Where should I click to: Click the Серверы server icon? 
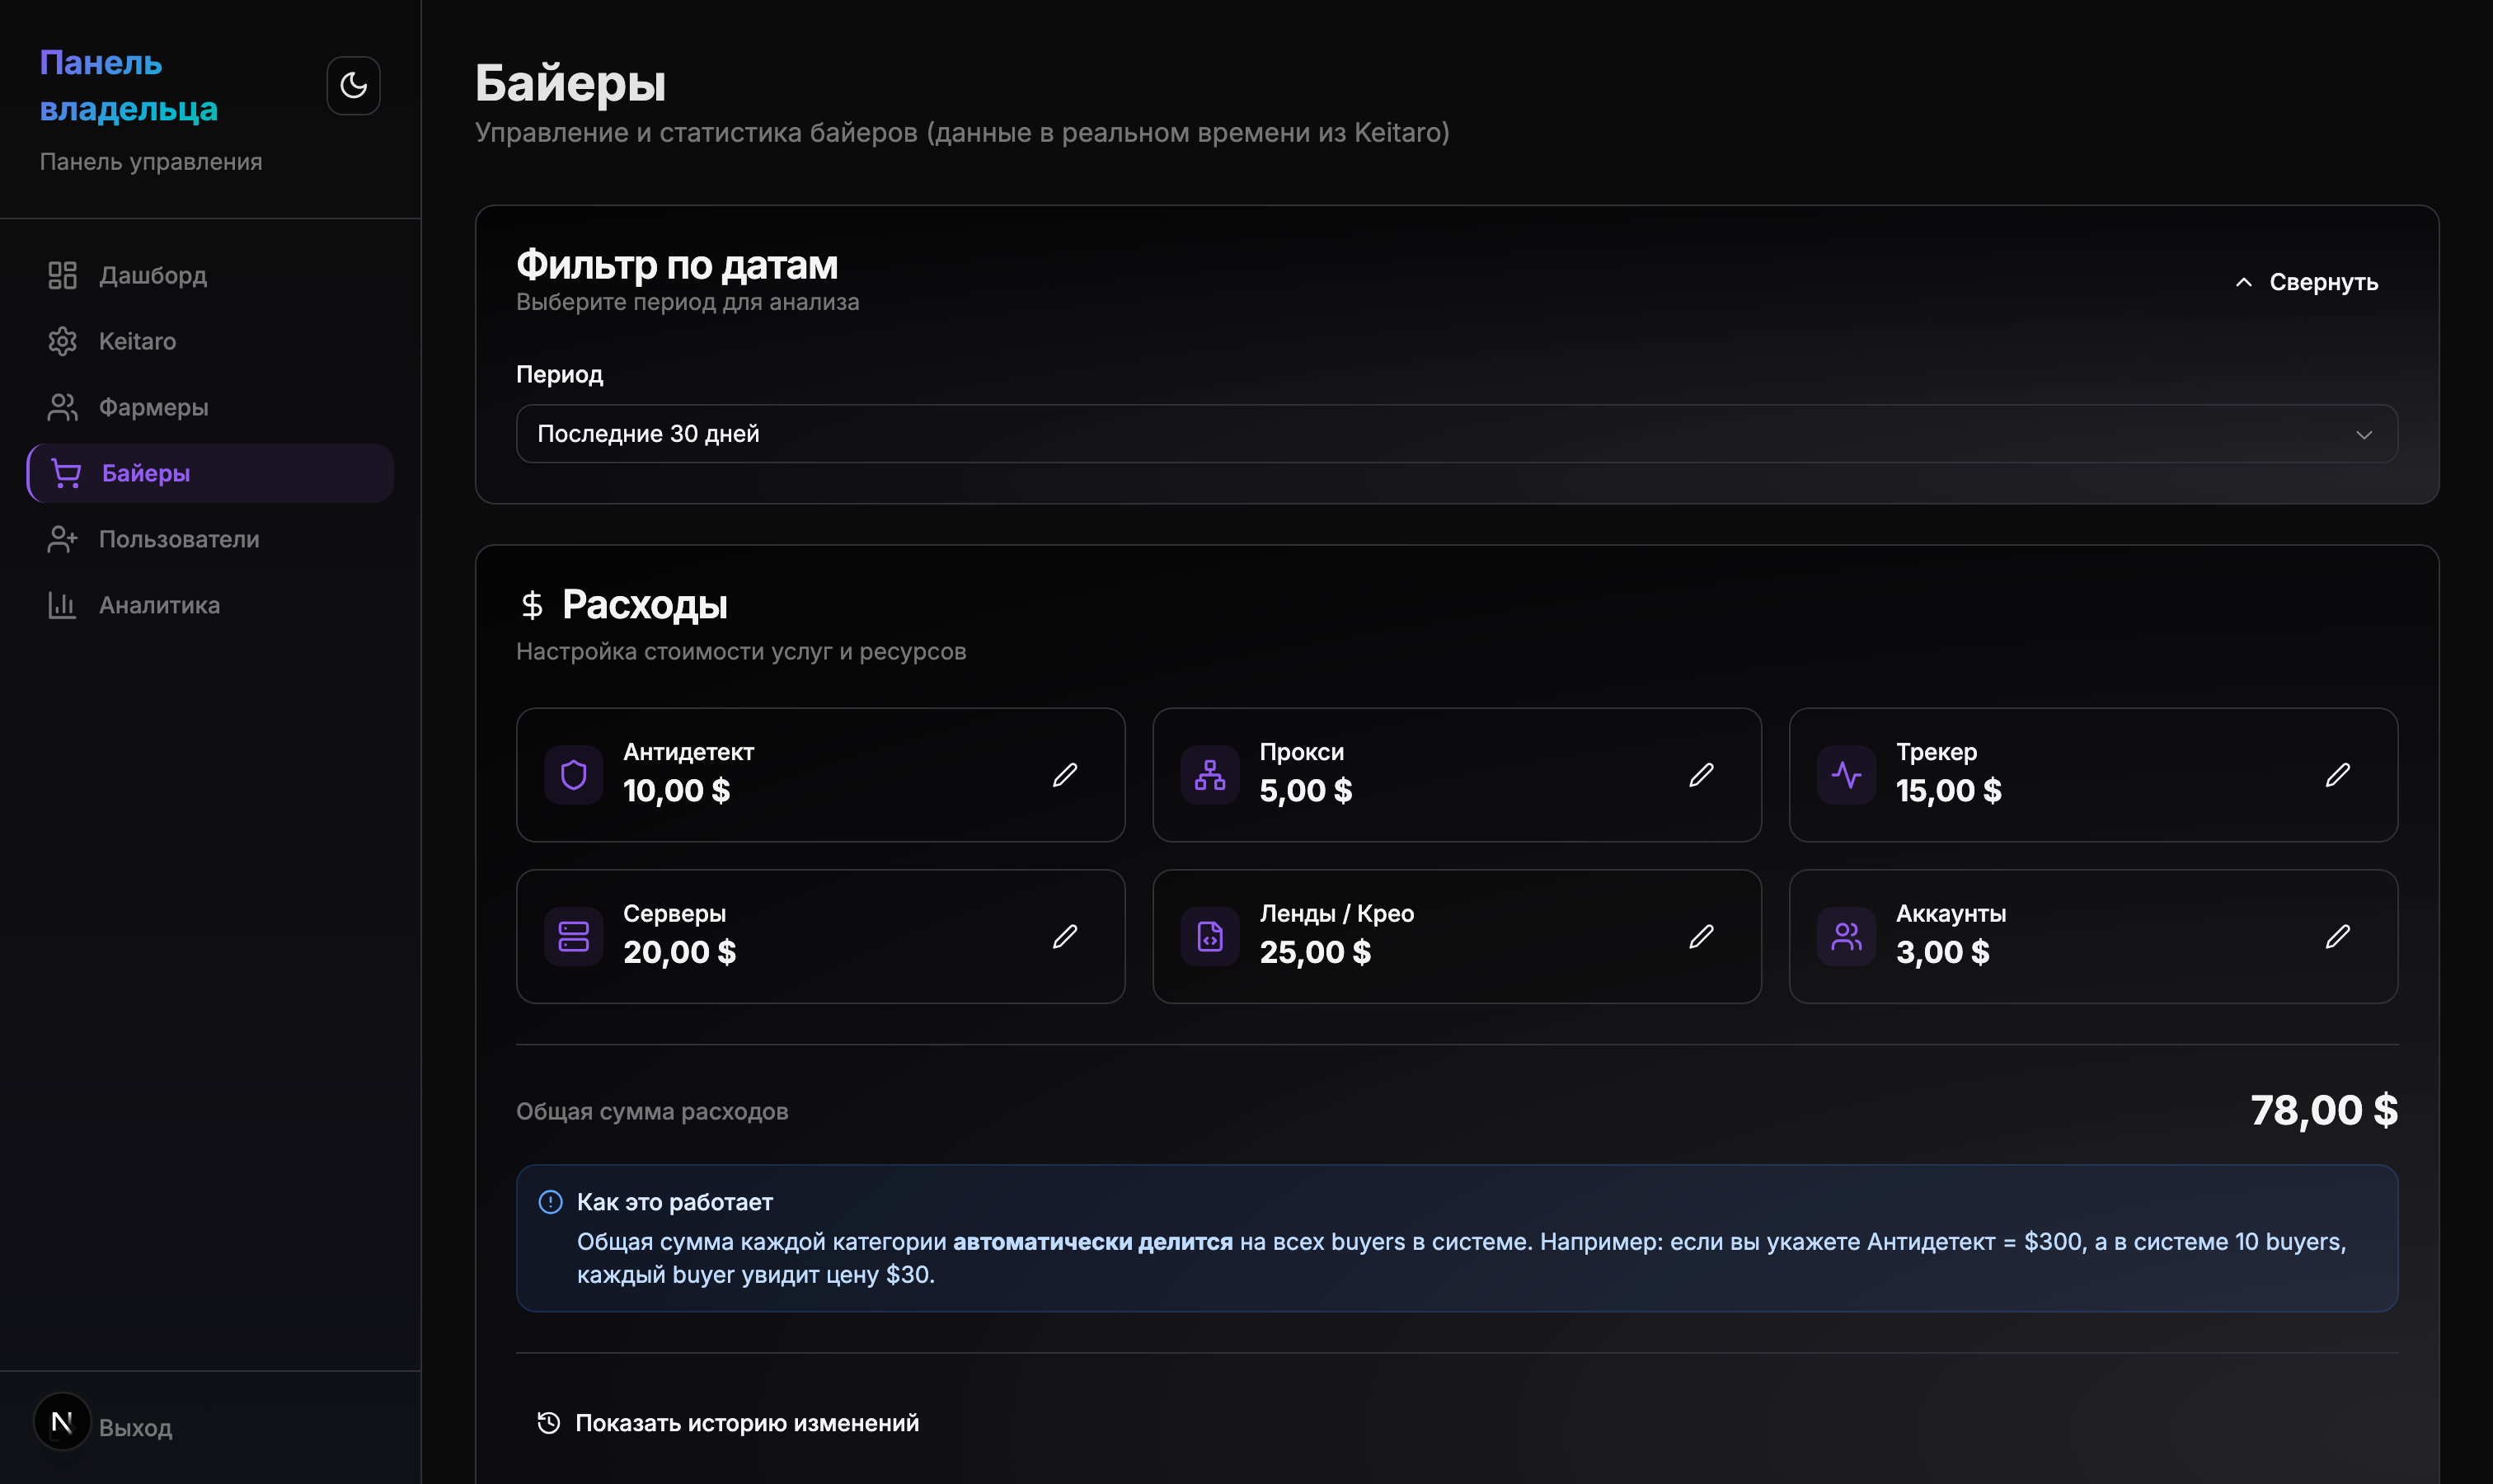click(x=573, y=937)
